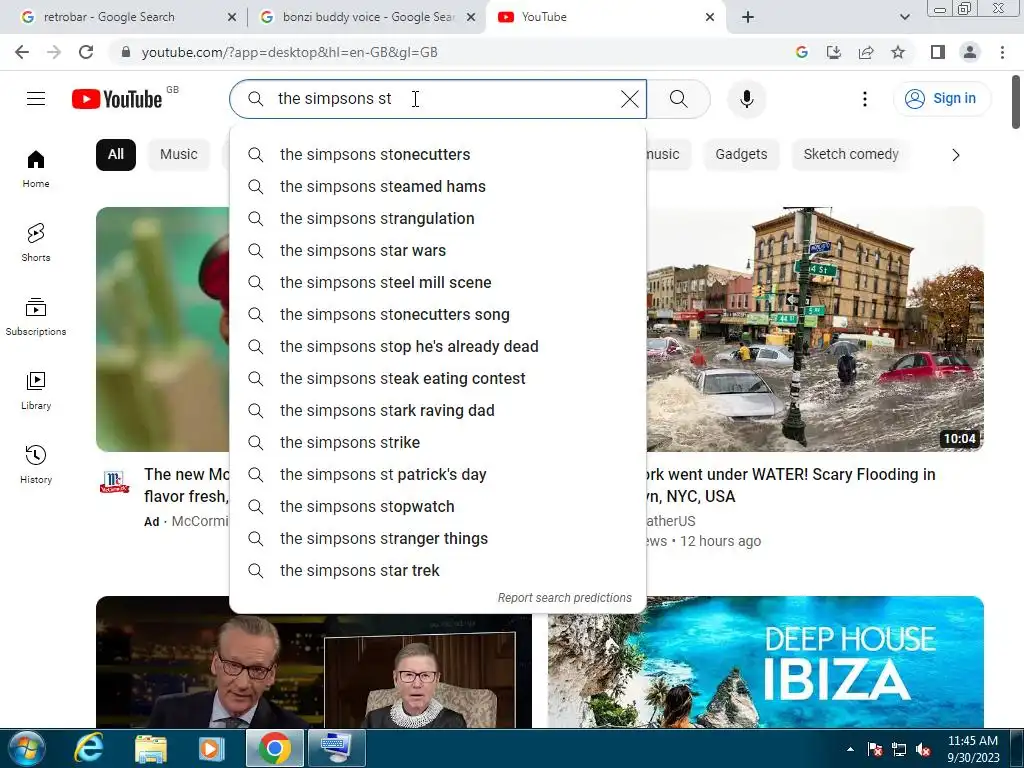Open the tab search dropdown arrow

point(904,17)
